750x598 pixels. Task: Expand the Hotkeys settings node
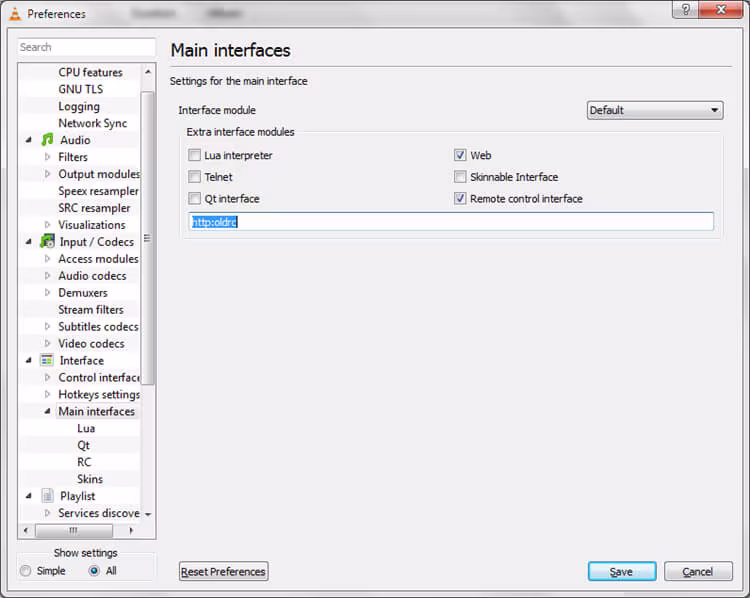click(x=47, y=394)
